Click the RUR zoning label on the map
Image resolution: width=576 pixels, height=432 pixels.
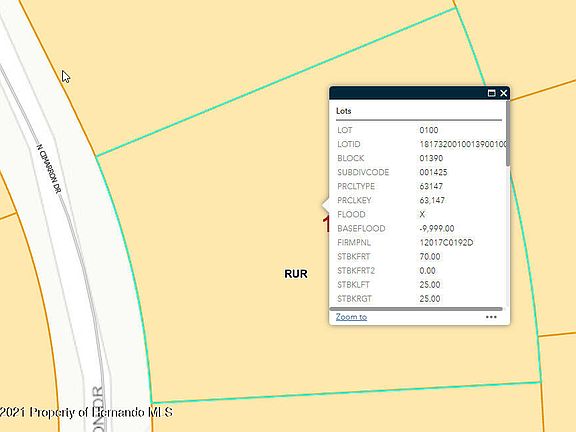pos(296,274)
